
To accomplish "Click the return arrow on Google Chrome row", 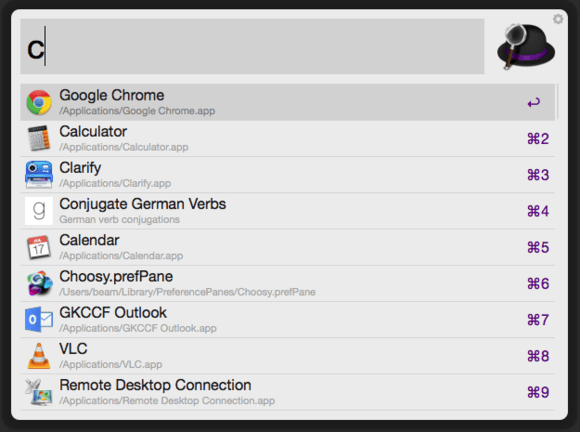I will coord(534,102).
